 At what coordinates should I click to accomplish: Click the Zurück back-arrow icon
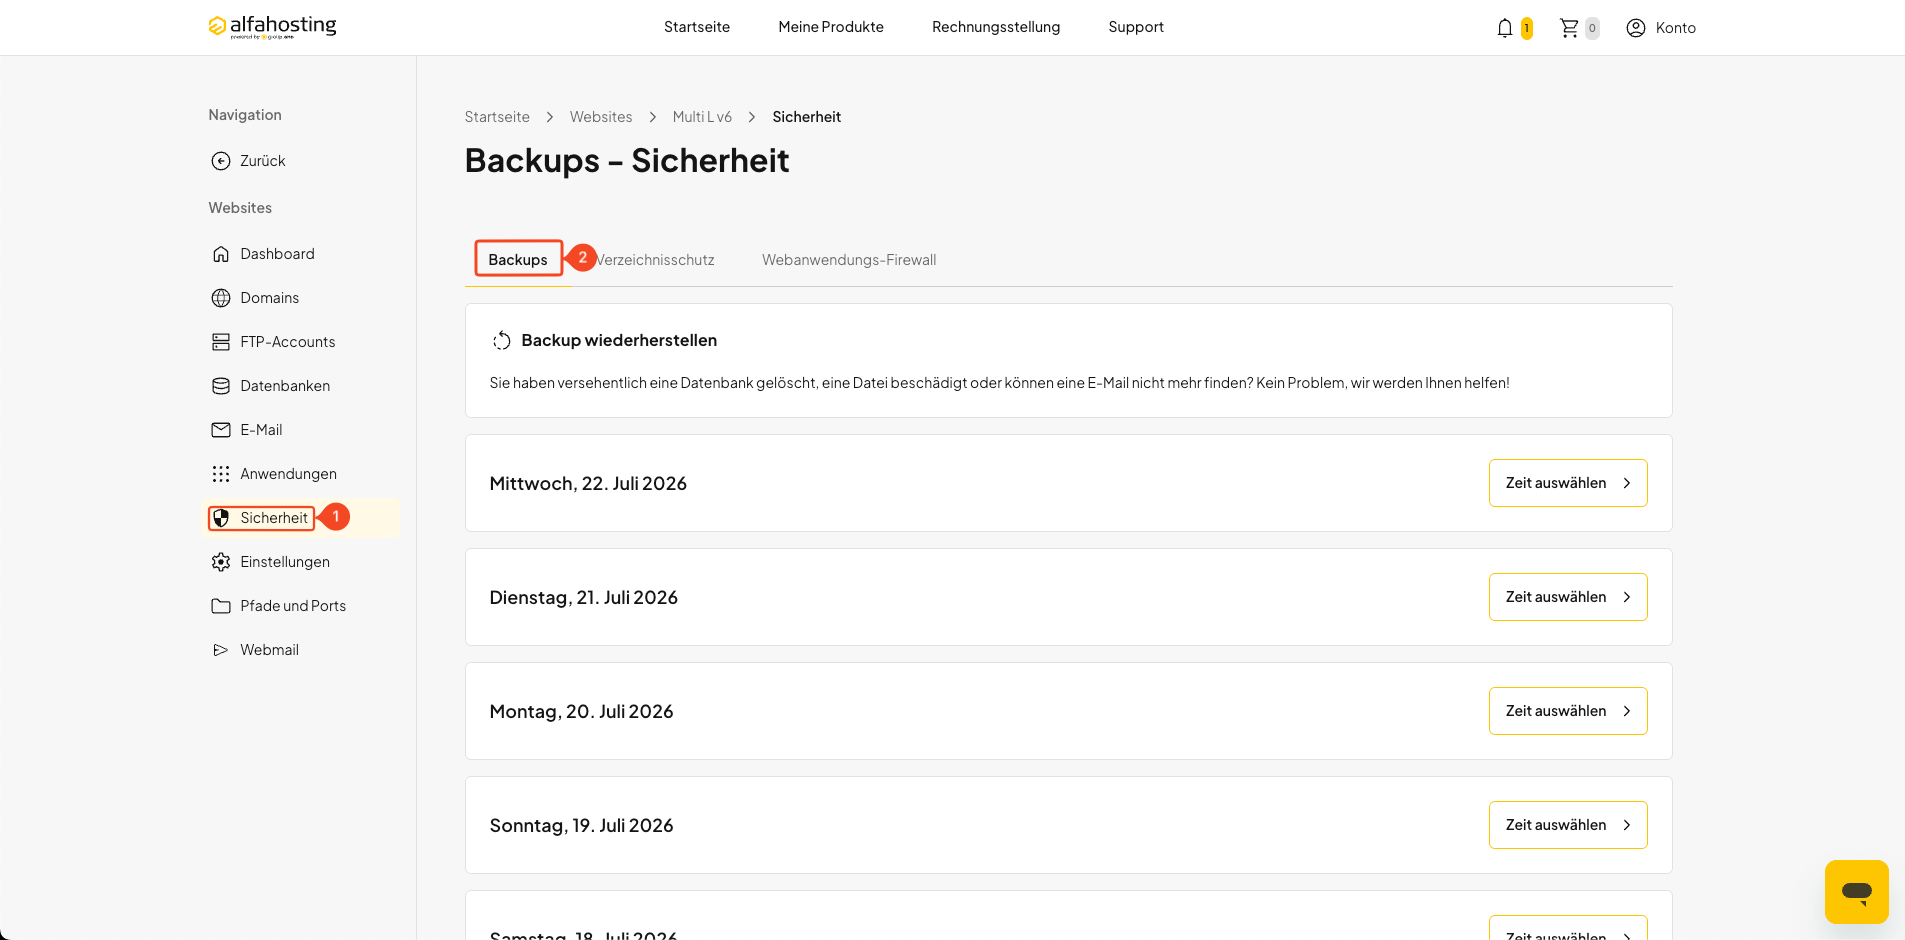(x=221, y=161)
